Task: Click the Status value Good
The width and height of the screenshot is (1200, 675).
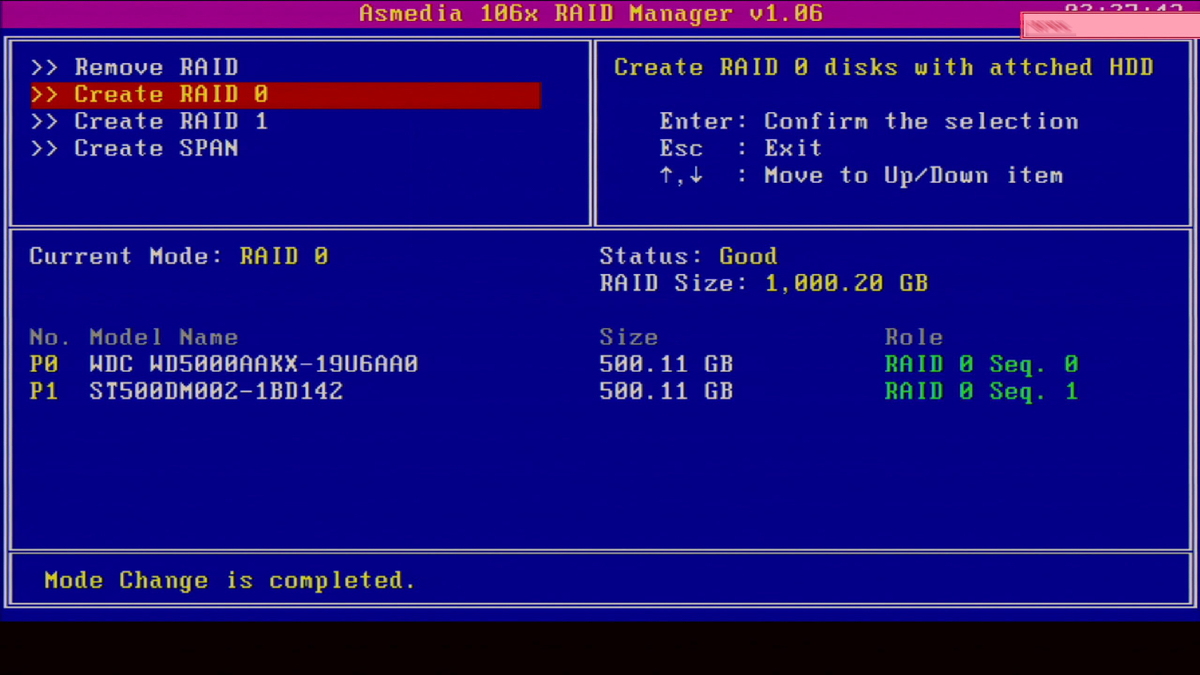Action: click(x=748, y=256)
